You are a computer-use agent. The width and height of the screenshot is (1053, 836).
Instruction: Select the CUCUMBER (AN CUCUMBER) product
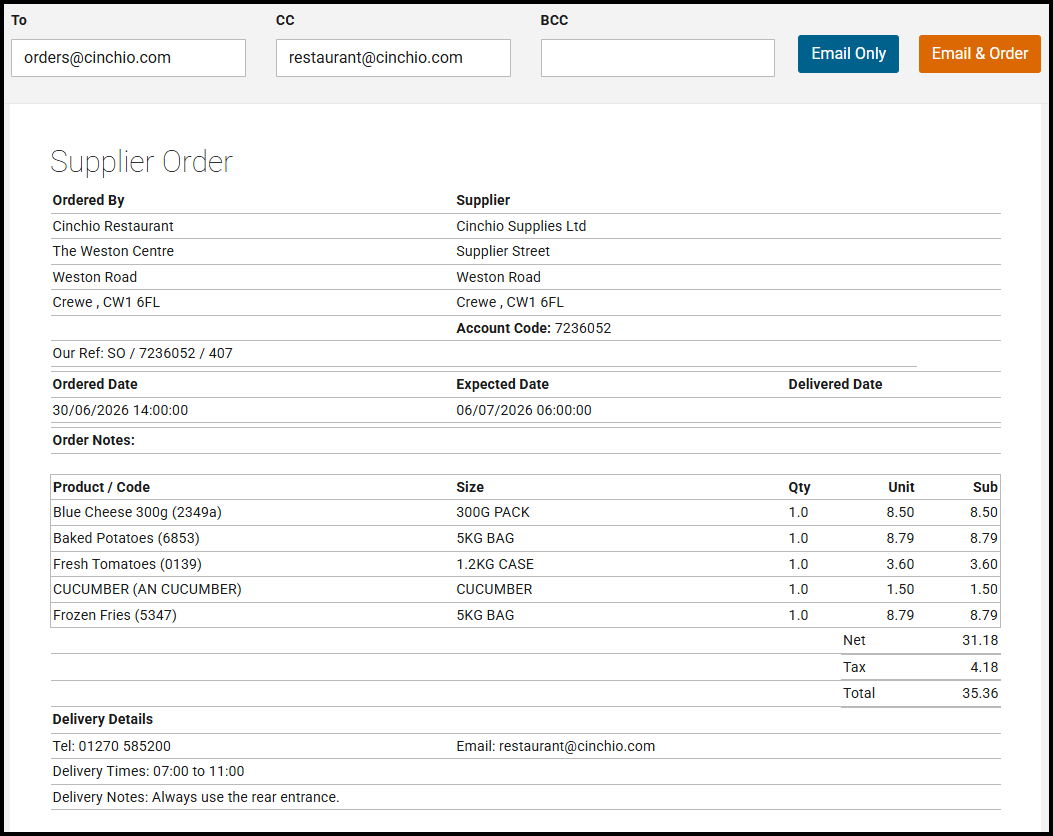pyautogui.click(x=147, y=590)
